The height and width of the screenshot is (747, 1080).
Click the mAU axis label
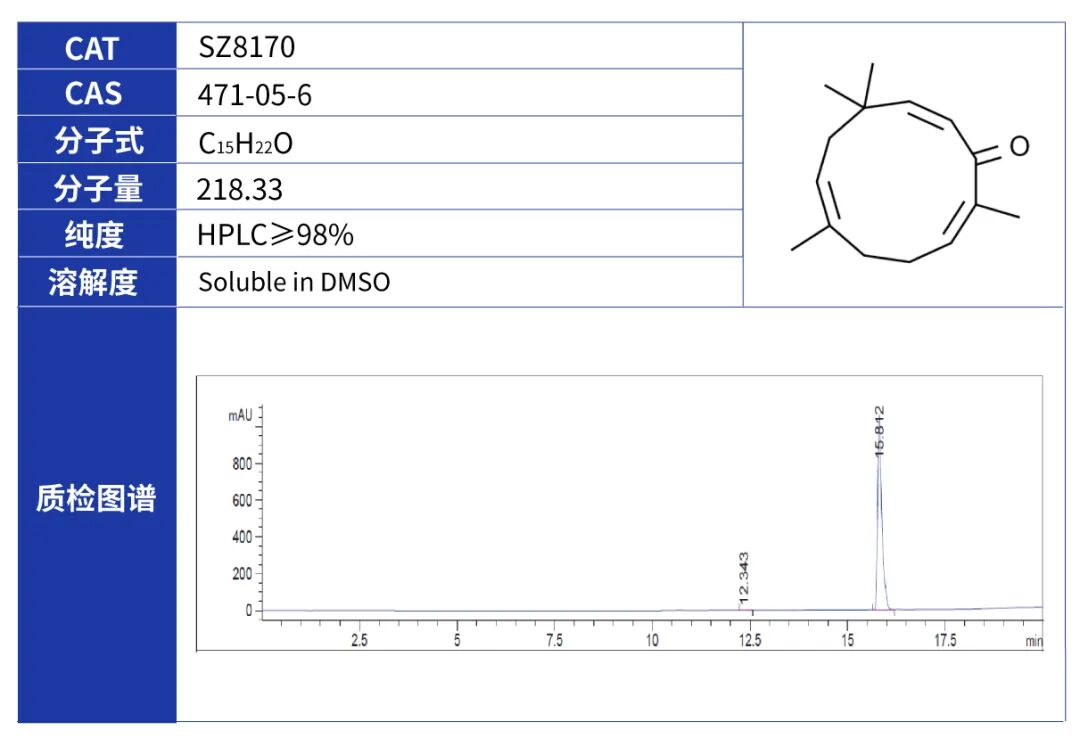240,415
